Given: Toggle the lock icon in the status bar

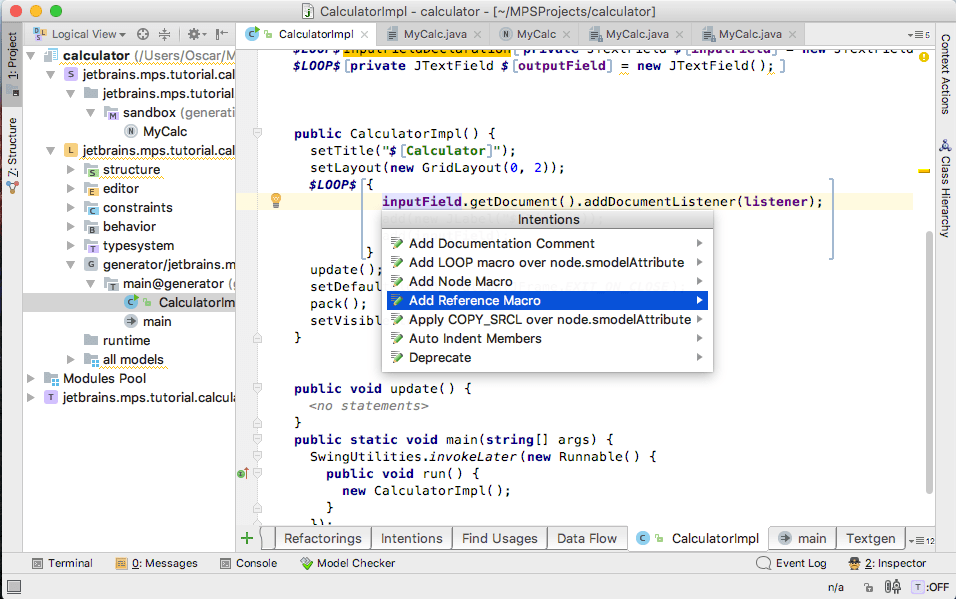Looking at the screenshot, I should (x=870, y=587).
